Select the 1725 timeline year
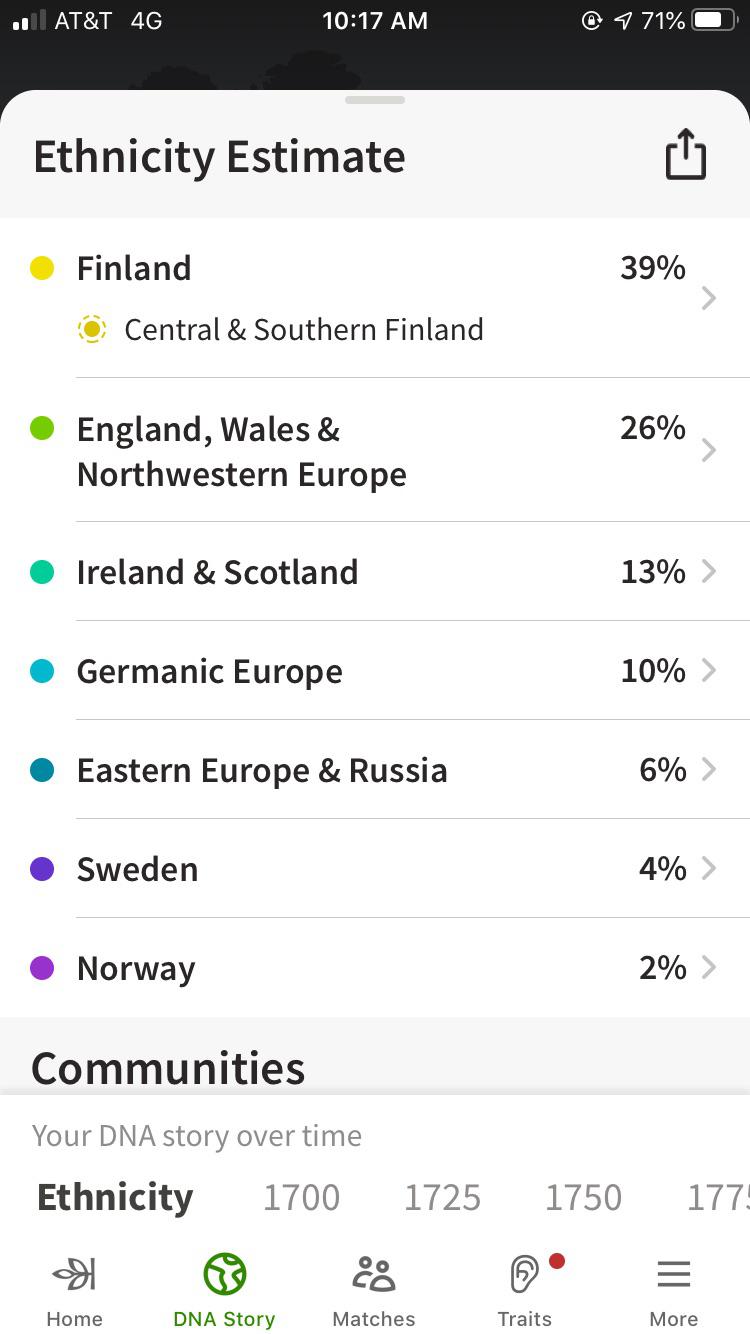Screen dimensions: 750x1334 (442, 1197)
